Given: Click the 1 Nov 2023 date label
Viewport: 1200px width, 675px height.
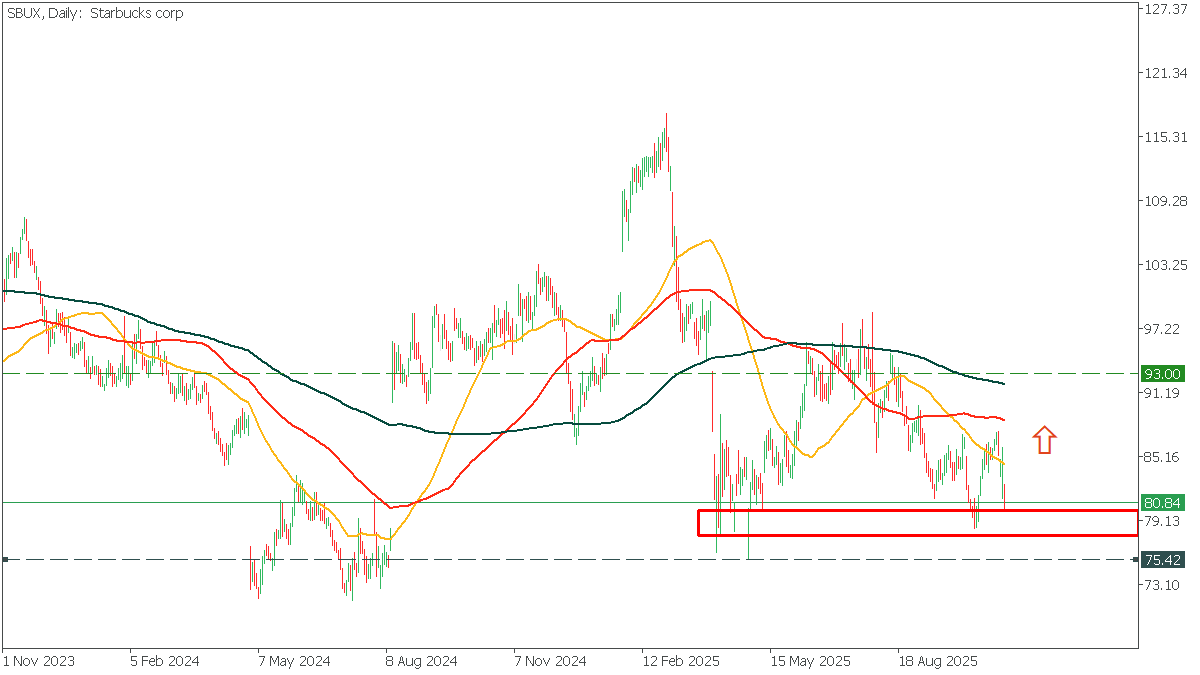Looking at the screenshot, I should [x=38, y=661].
